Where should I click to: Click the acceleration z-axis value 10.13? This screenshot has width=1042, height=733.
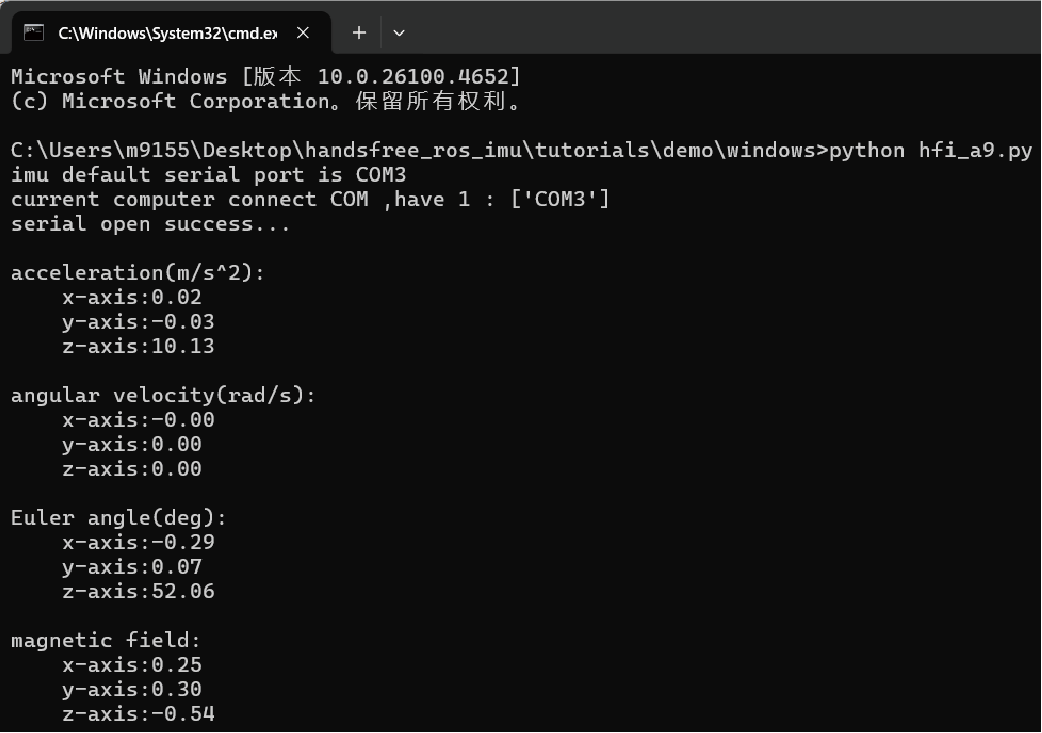tap(183, 346)
